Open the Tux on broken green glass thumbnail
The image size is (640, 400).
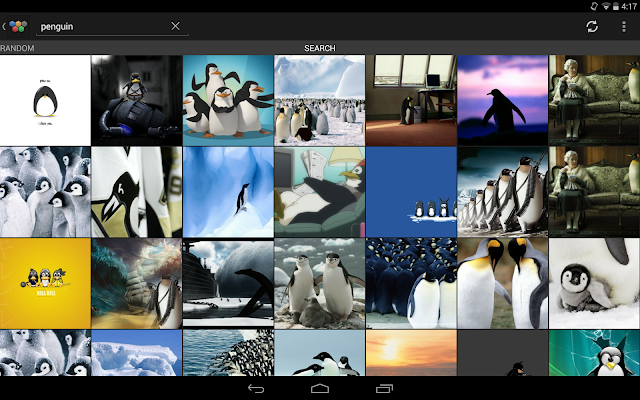pyautogui.click(x=594, y=353)
